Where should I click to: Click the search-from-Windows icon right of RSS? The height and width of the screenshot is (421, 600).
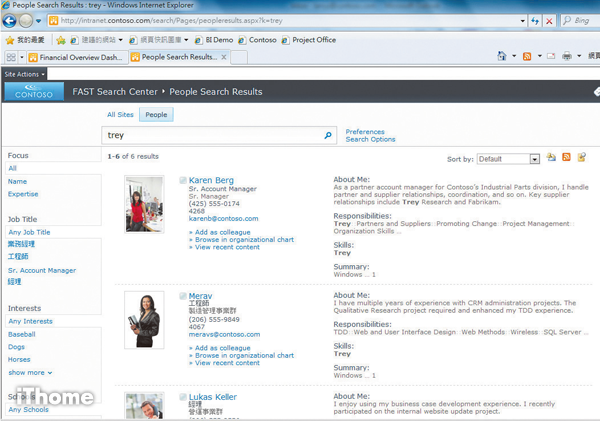tap(581, 158)
